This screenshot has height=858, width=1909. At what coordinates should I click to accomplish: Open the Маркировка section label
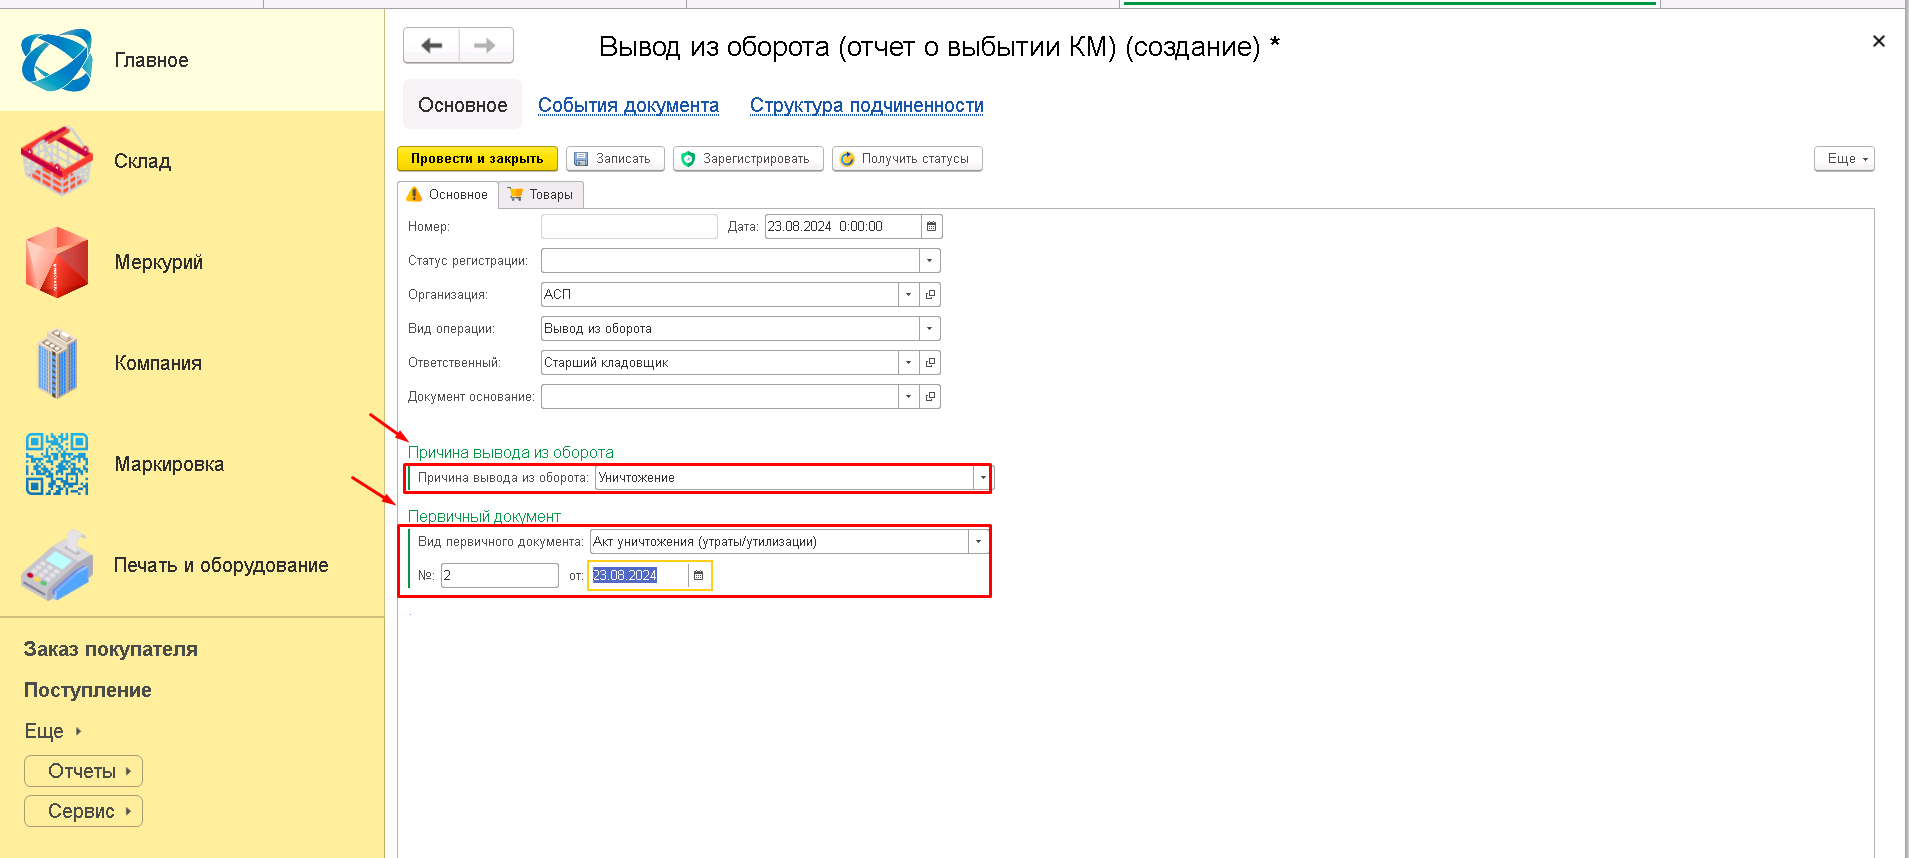169,464
